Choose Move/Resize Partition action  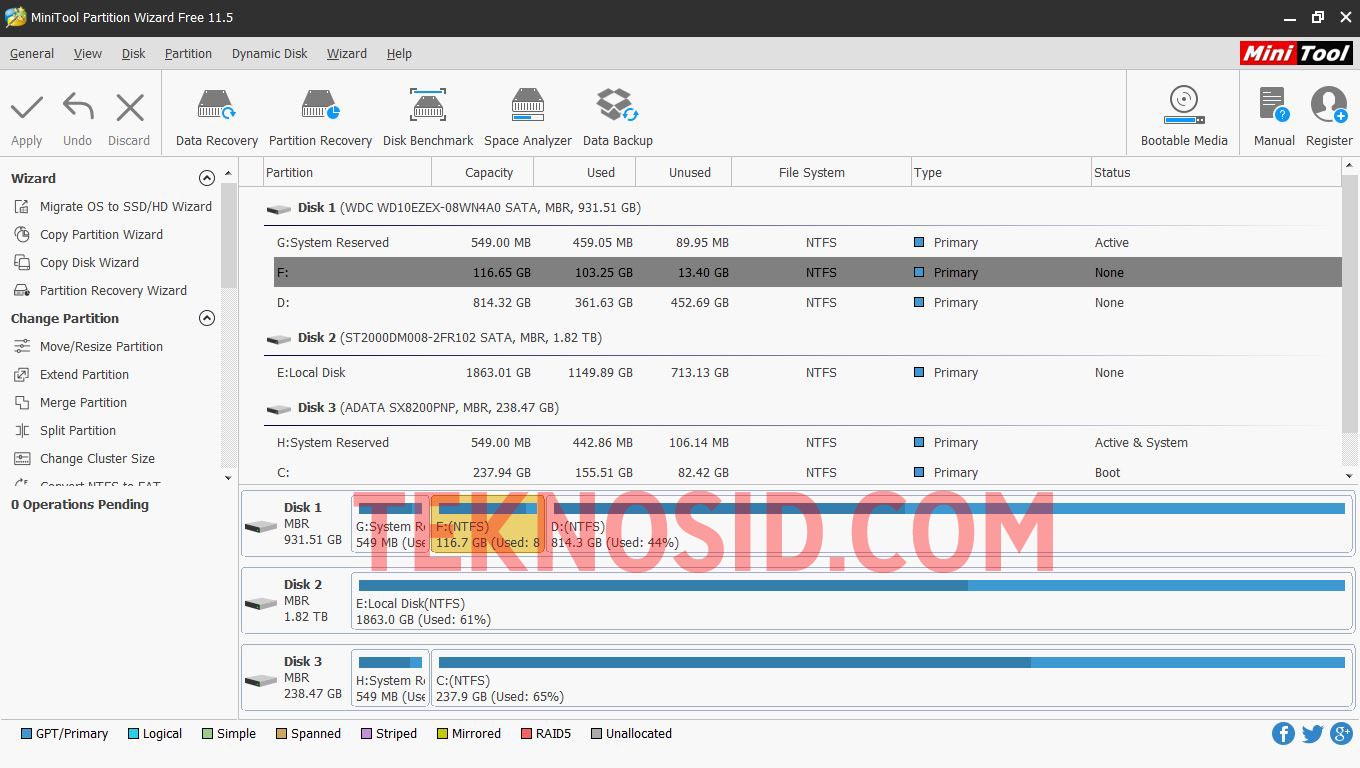pyautogui.click(x=101, y=347)
